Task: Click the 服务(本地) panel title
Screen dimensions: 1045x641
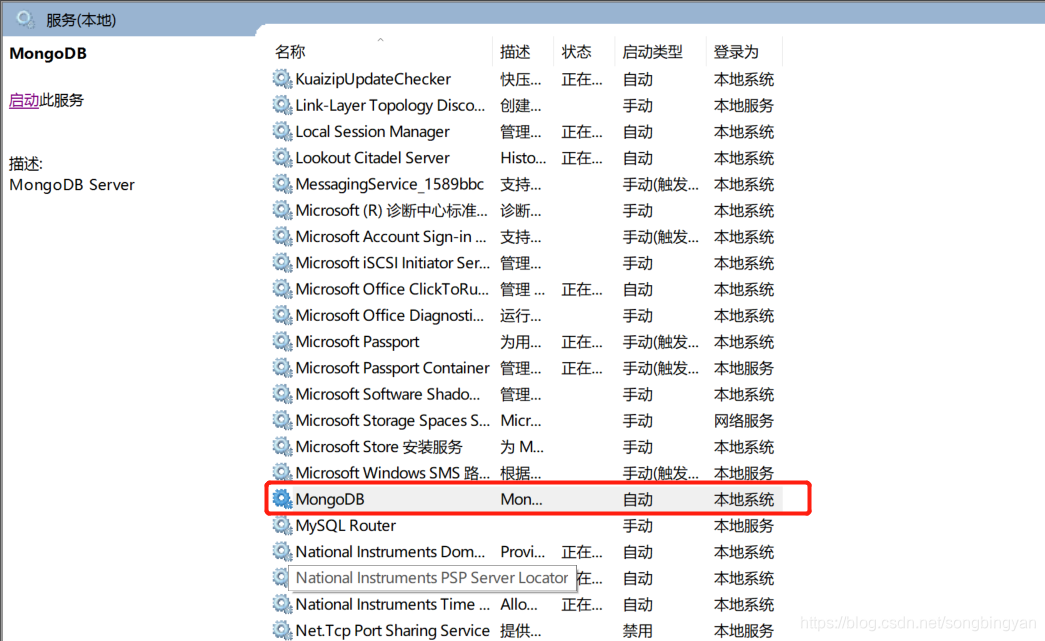Action: click(81, 20)
